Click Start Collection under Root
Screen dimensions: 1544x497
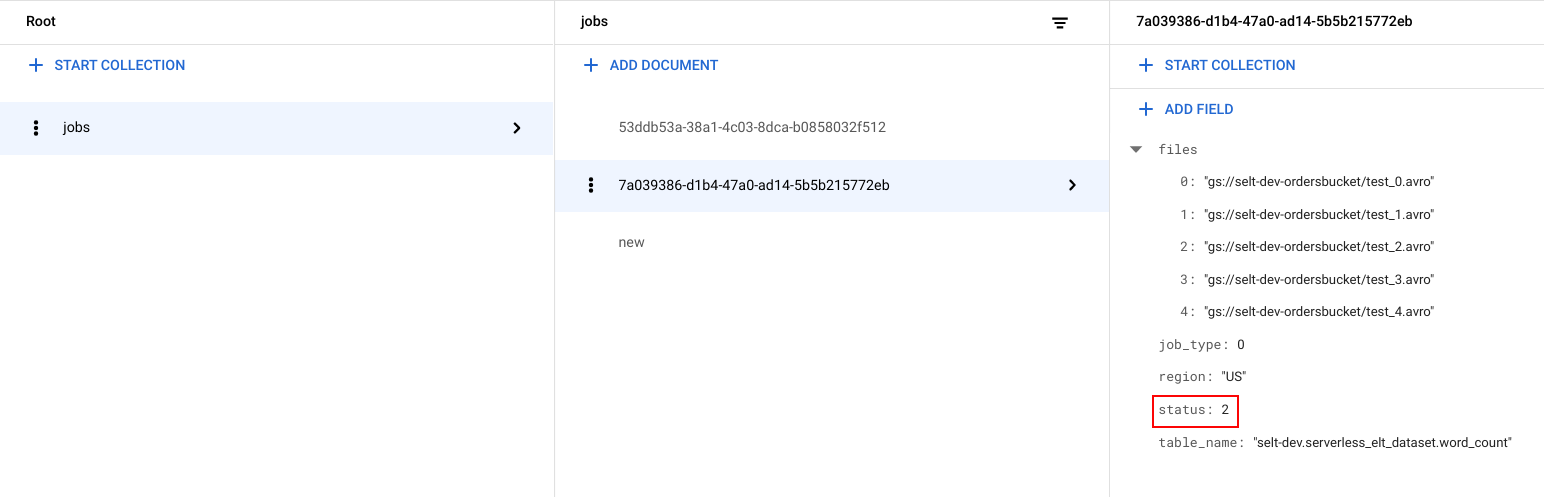pos(120,65)
